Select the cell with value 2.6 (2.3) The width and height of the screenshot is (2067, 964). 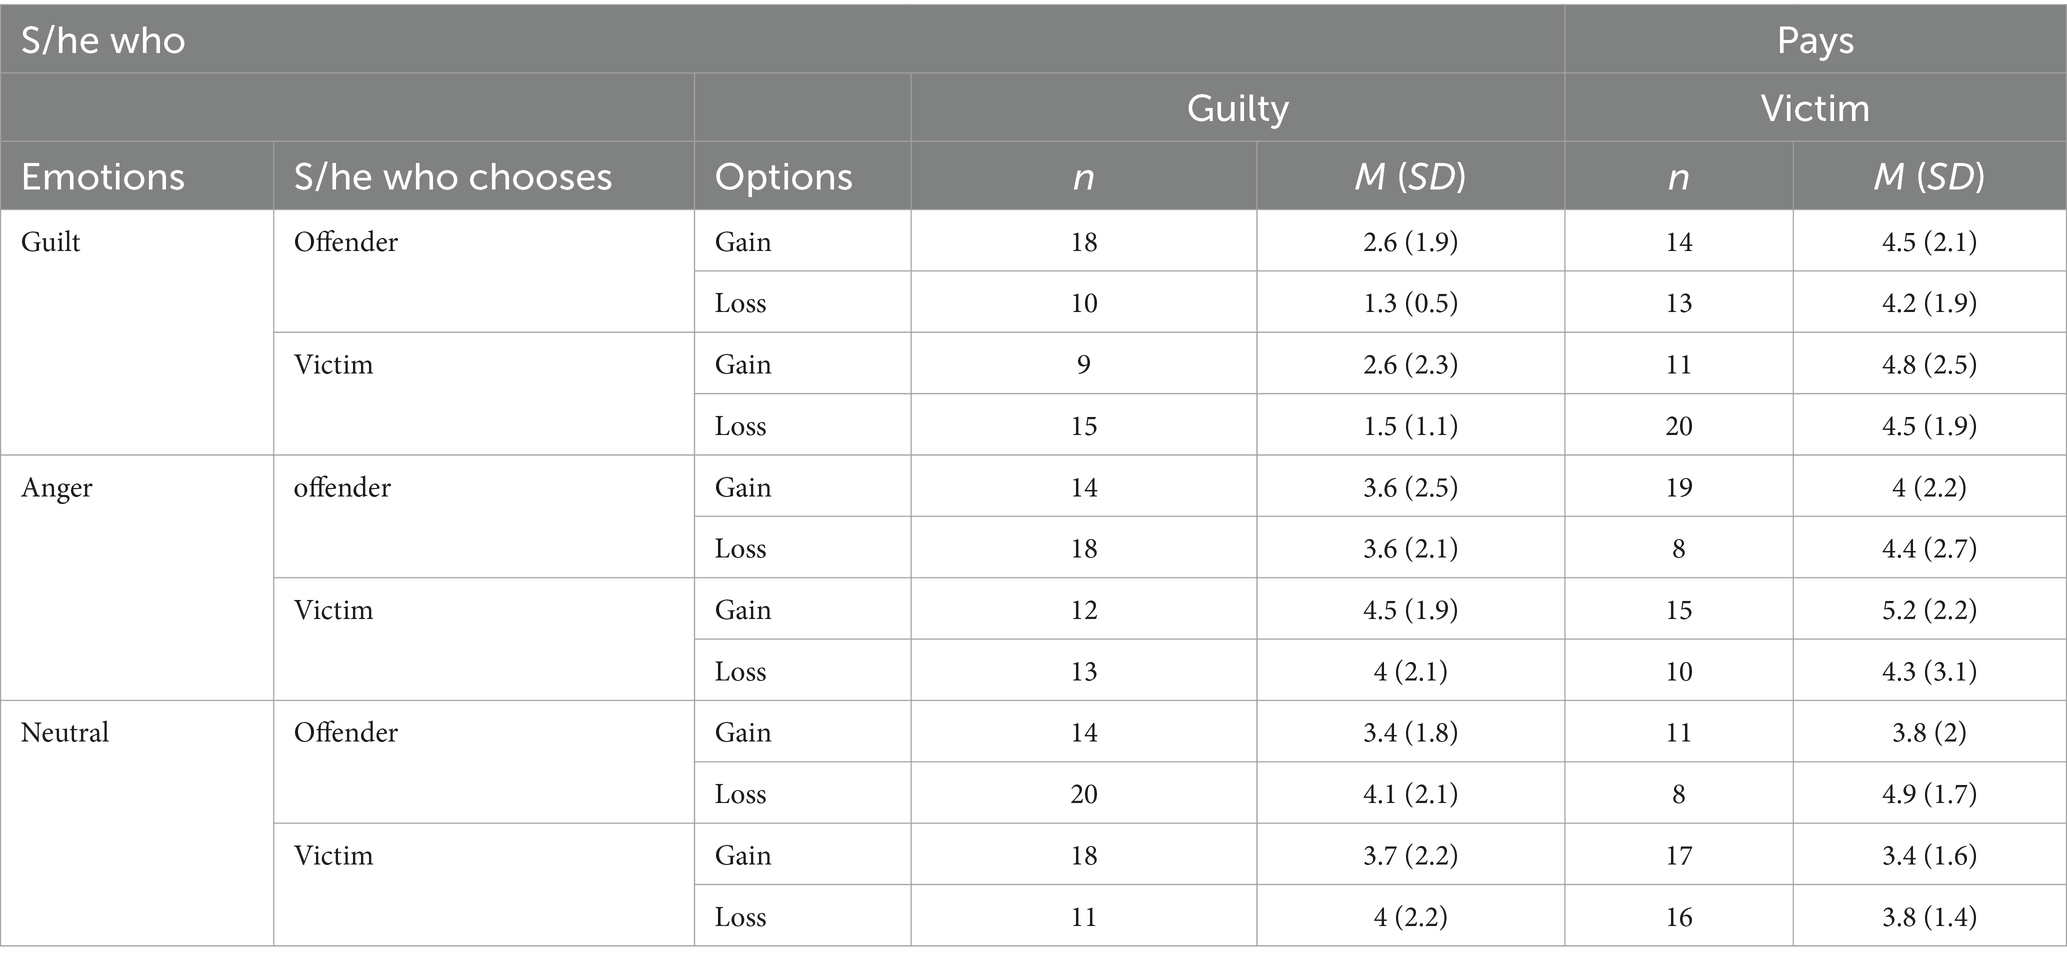coord(1410,364)
